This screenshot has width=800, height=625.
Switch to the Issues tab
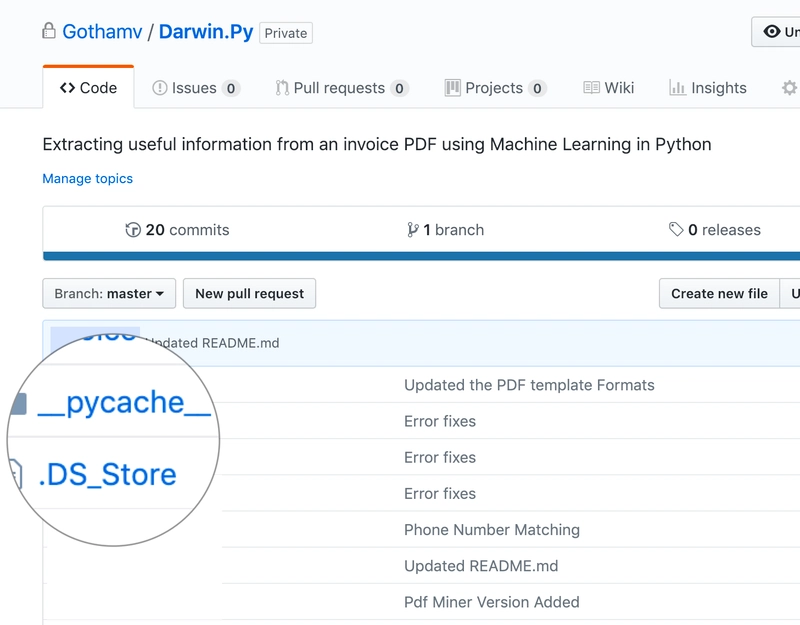pos(196,88)
